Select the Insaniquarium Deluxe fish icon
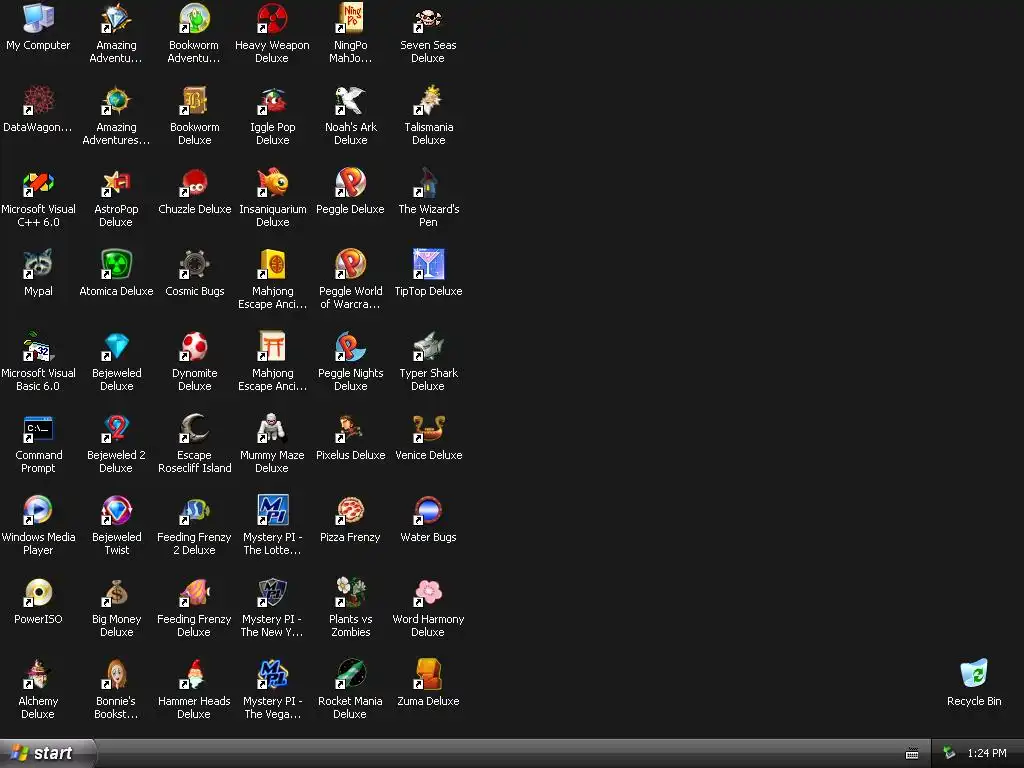Viewport: 1024px width, 768px height. click(x=272, y=182)
